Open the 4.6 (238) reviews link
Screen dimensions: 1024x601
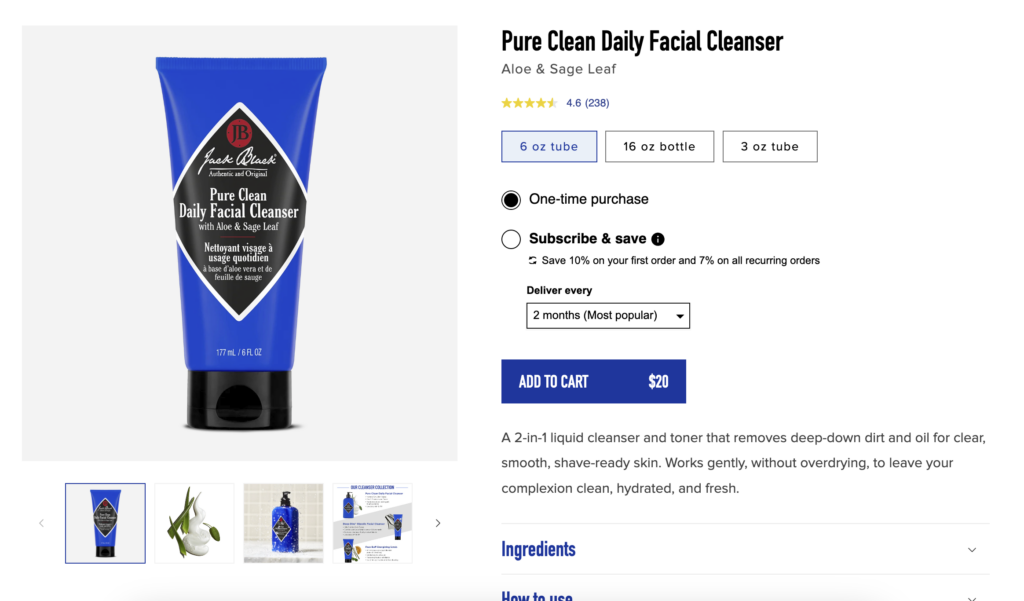point(587,103)
